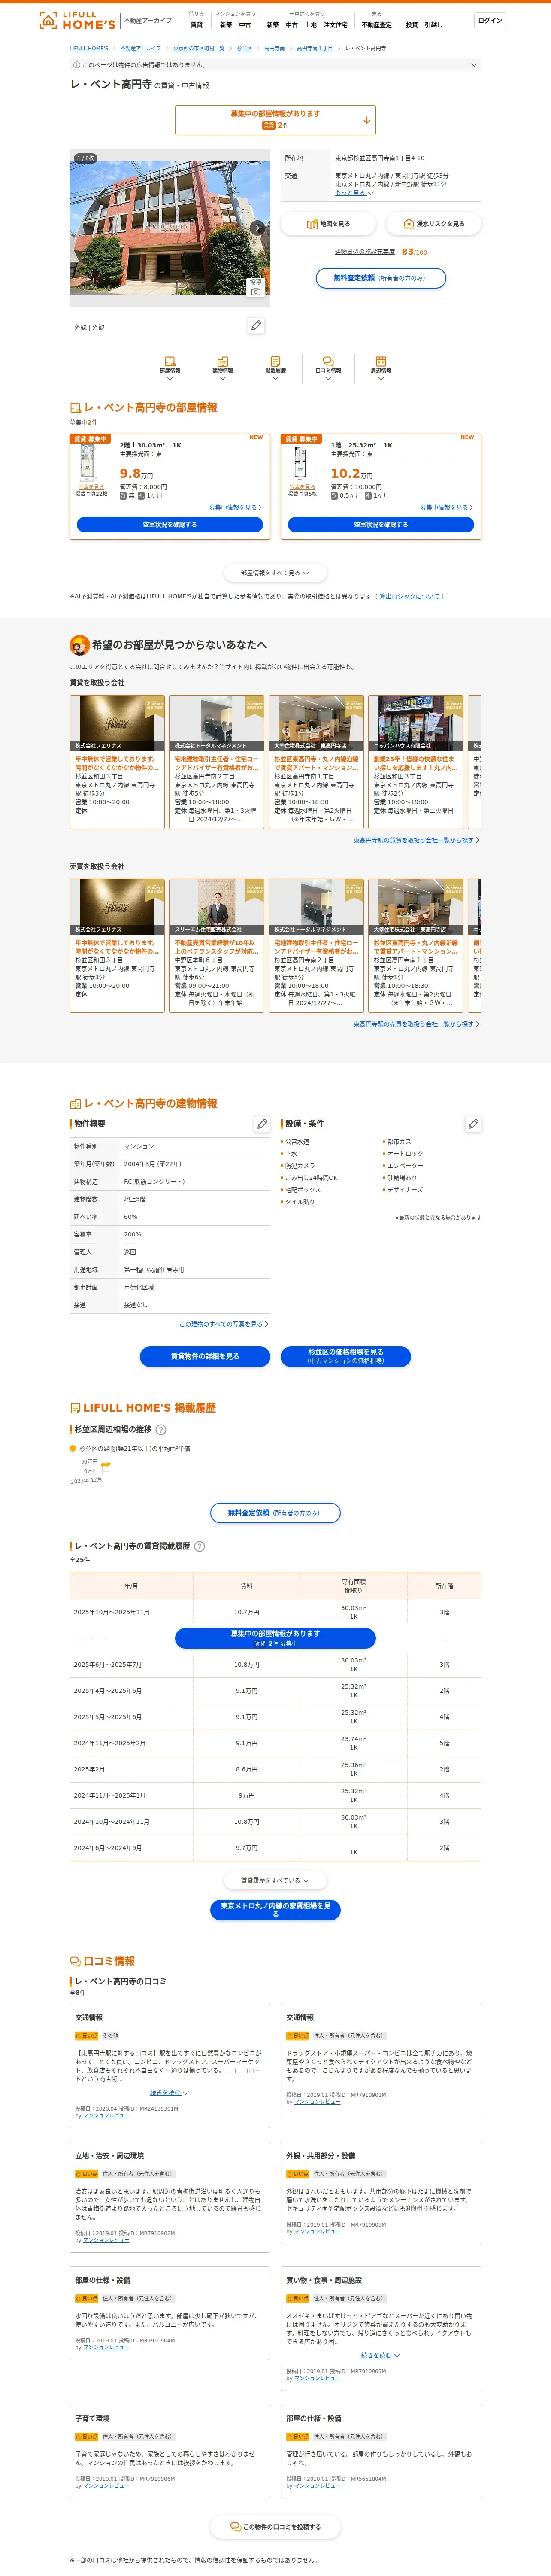Open the 10.2万円 room floor plan thumbnail

[300, 462]
